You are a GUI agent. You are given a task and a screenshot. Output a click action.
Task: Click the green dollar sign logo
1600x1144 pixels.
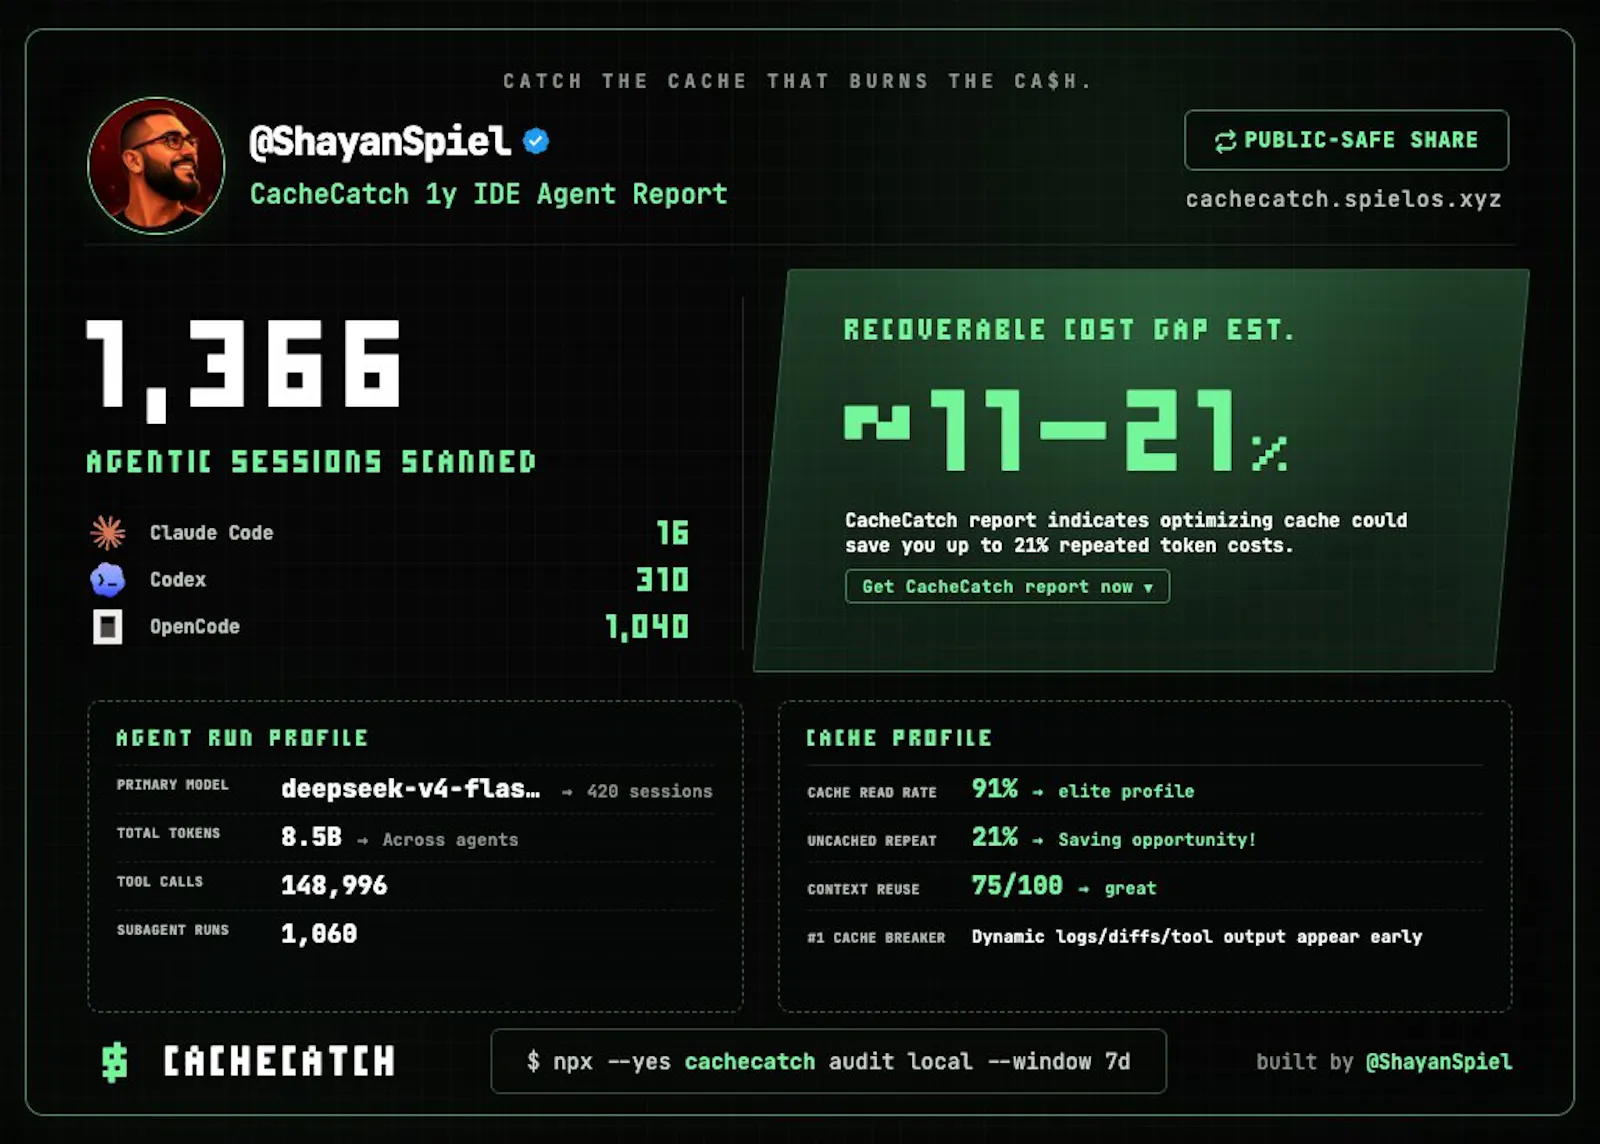[115, 1062]
